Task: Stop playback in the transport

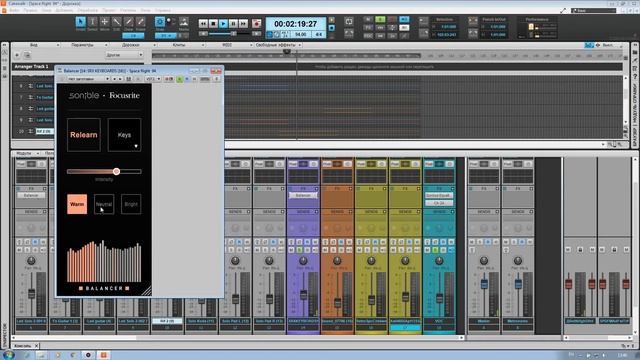Action: [x=213, y=24]
